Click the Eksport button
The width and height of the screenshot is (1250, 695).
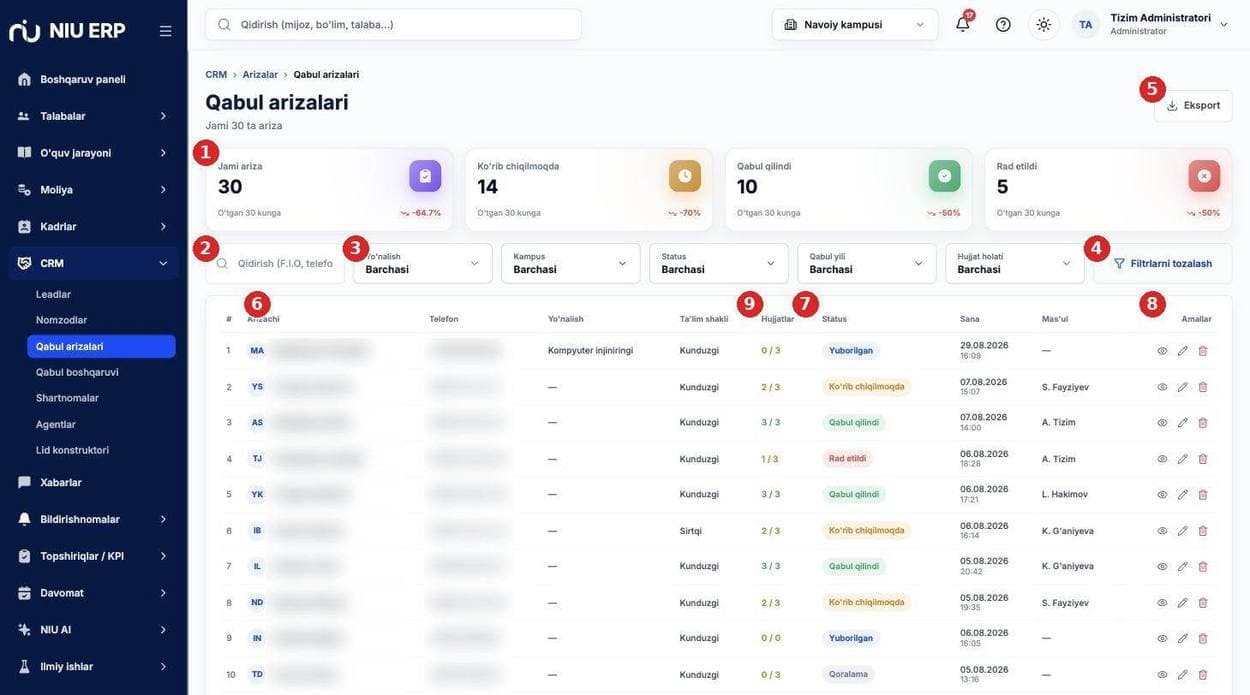[1193, 106]
